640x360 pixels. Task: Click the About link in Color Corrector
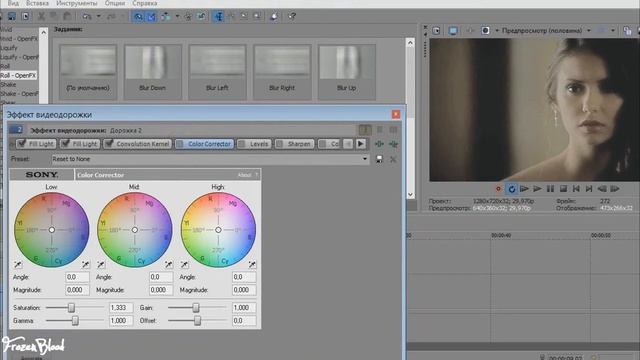click(x=244, y=175)
